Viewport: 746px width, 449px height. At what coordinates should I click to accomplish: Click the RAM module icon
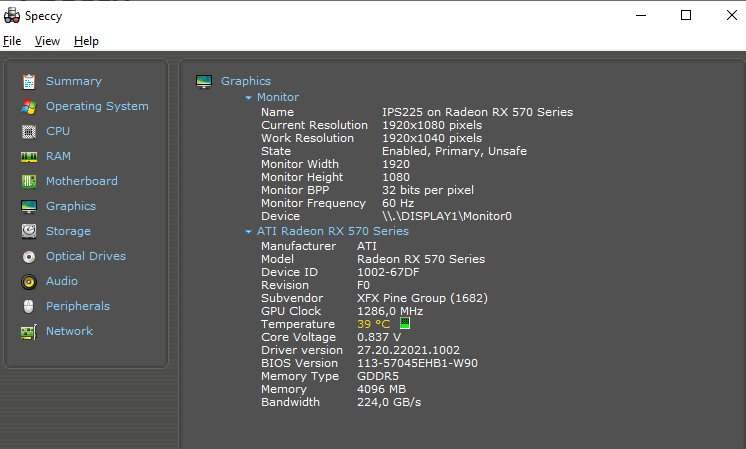[x=29, y=156]
